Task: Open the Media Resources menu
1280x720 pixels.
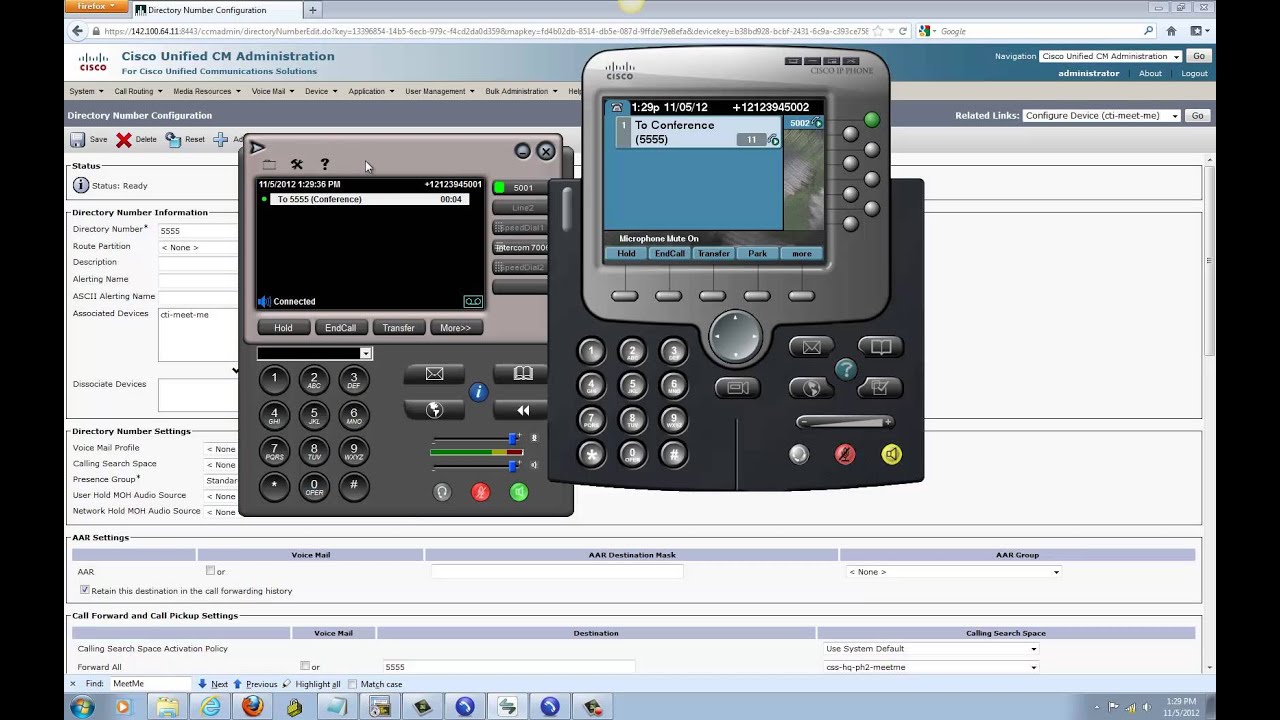Action: coord(207,91)
